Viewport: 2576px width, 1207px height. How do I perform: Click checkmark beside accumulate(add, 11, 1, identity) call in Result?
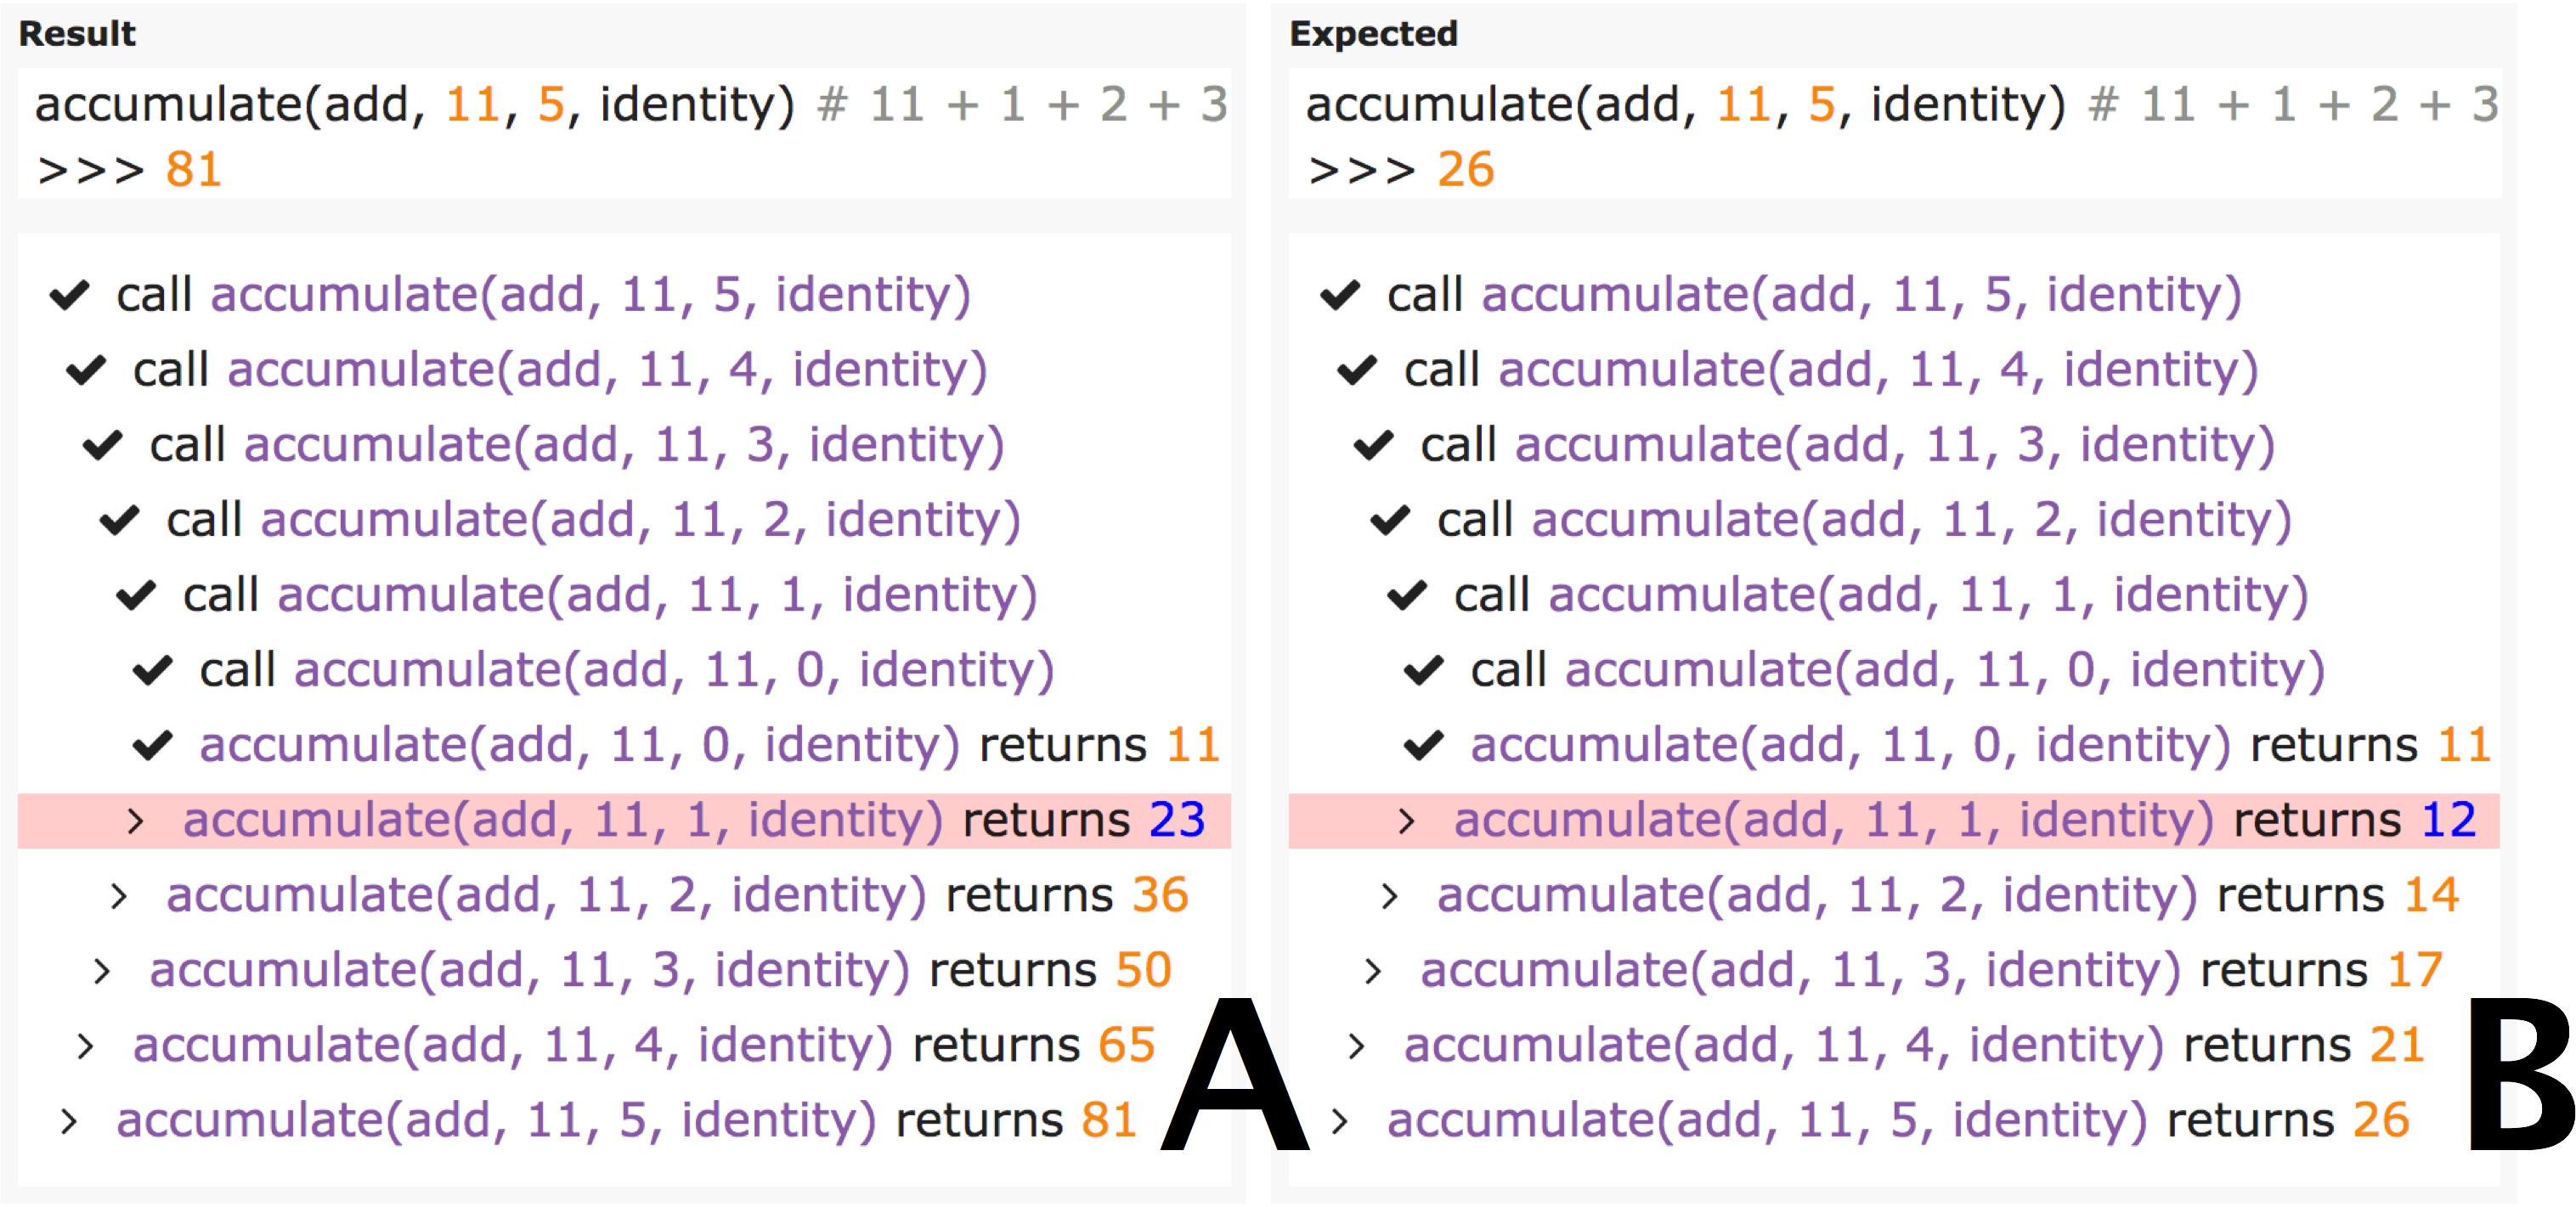(136, 595)
